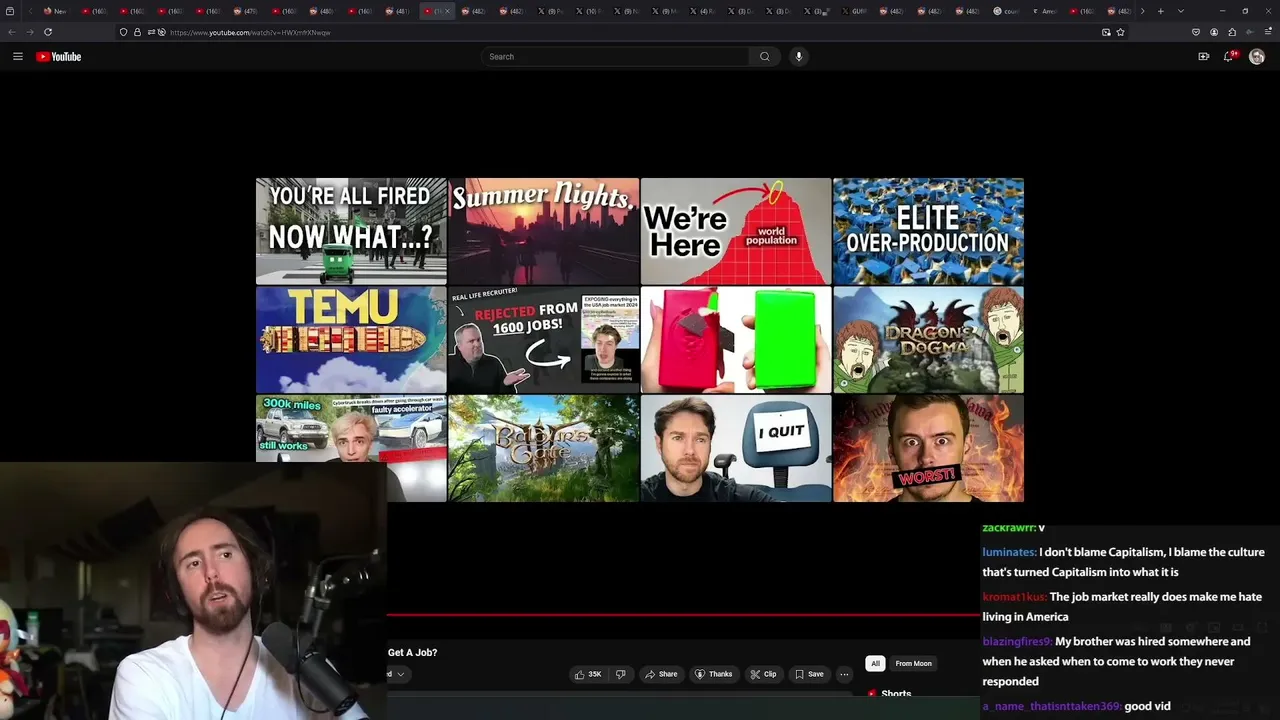
Task: Open the Firefox View icon
Action: click(11, 11)
